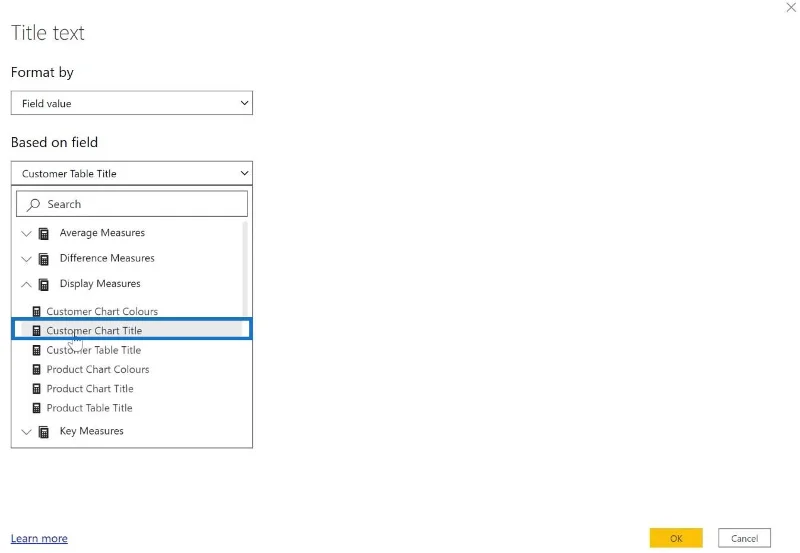This screenshot has width=800, height=553.
Task: Click the Average Measures table icon
Action: click(x=44, y=234)
